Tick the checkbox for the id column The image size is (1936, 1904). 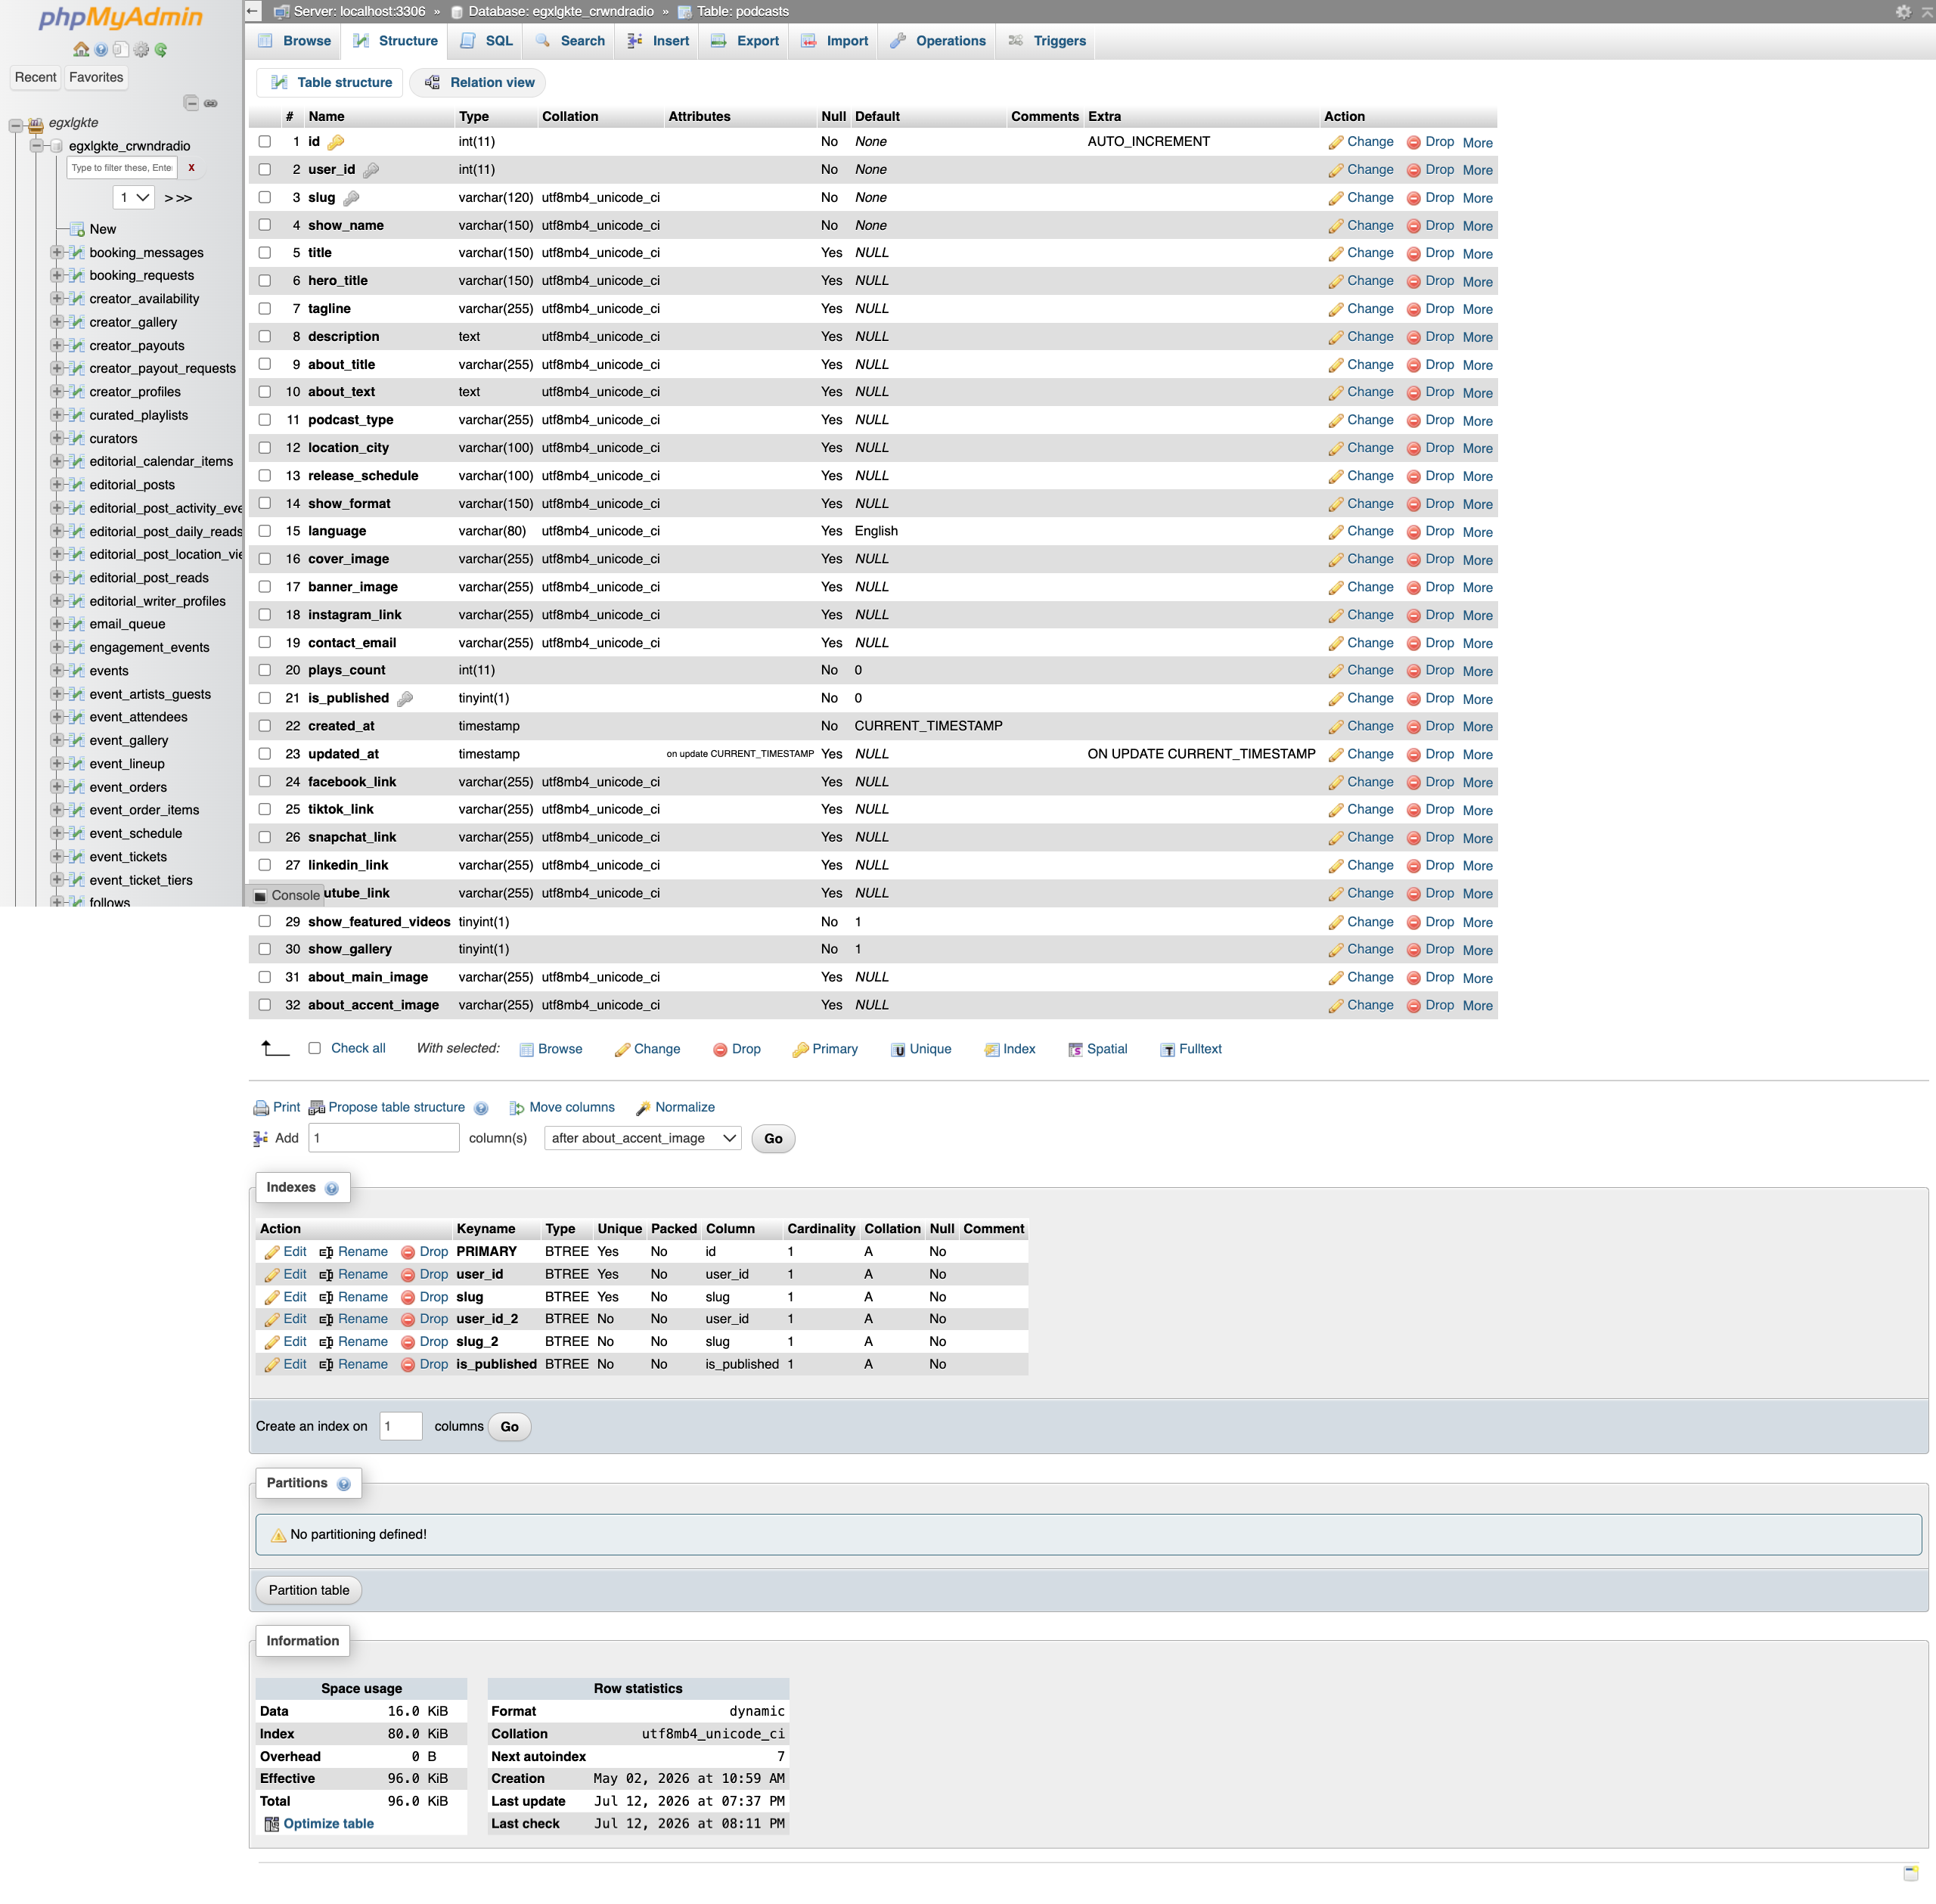(x=265, y=142)
